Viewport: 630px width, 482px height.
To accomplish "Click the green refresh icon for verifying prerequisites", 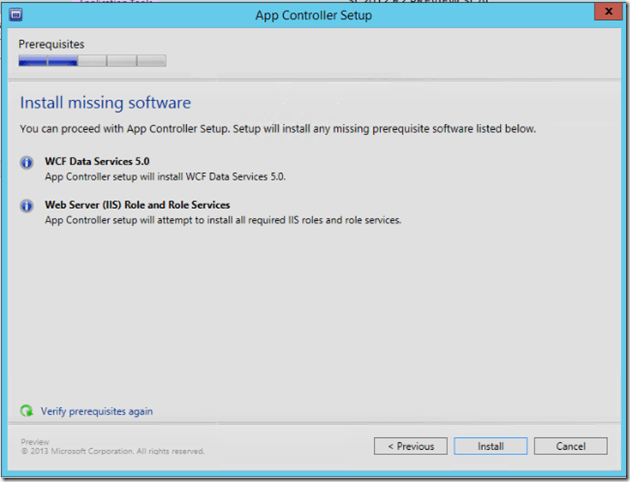I will [x=26, y=411].
